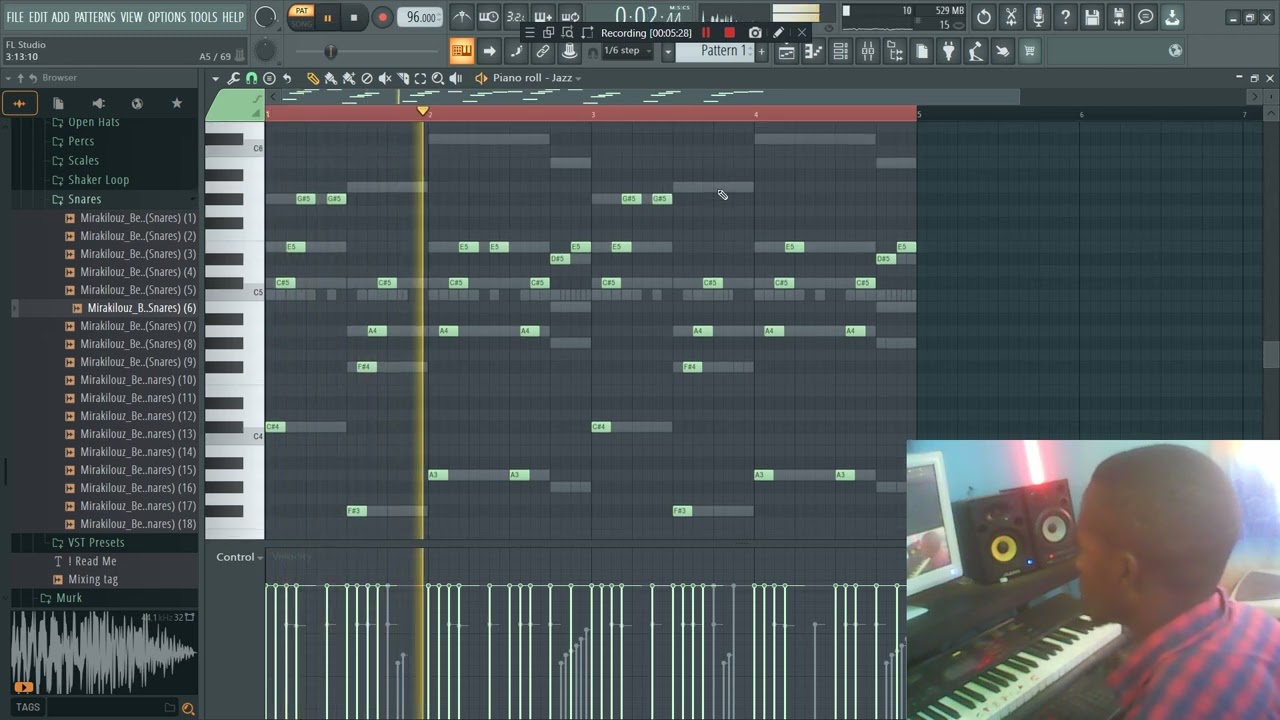1280x720 pixels.
Task: Open the Playlist view icon
Action: click(x=787, y=51)
